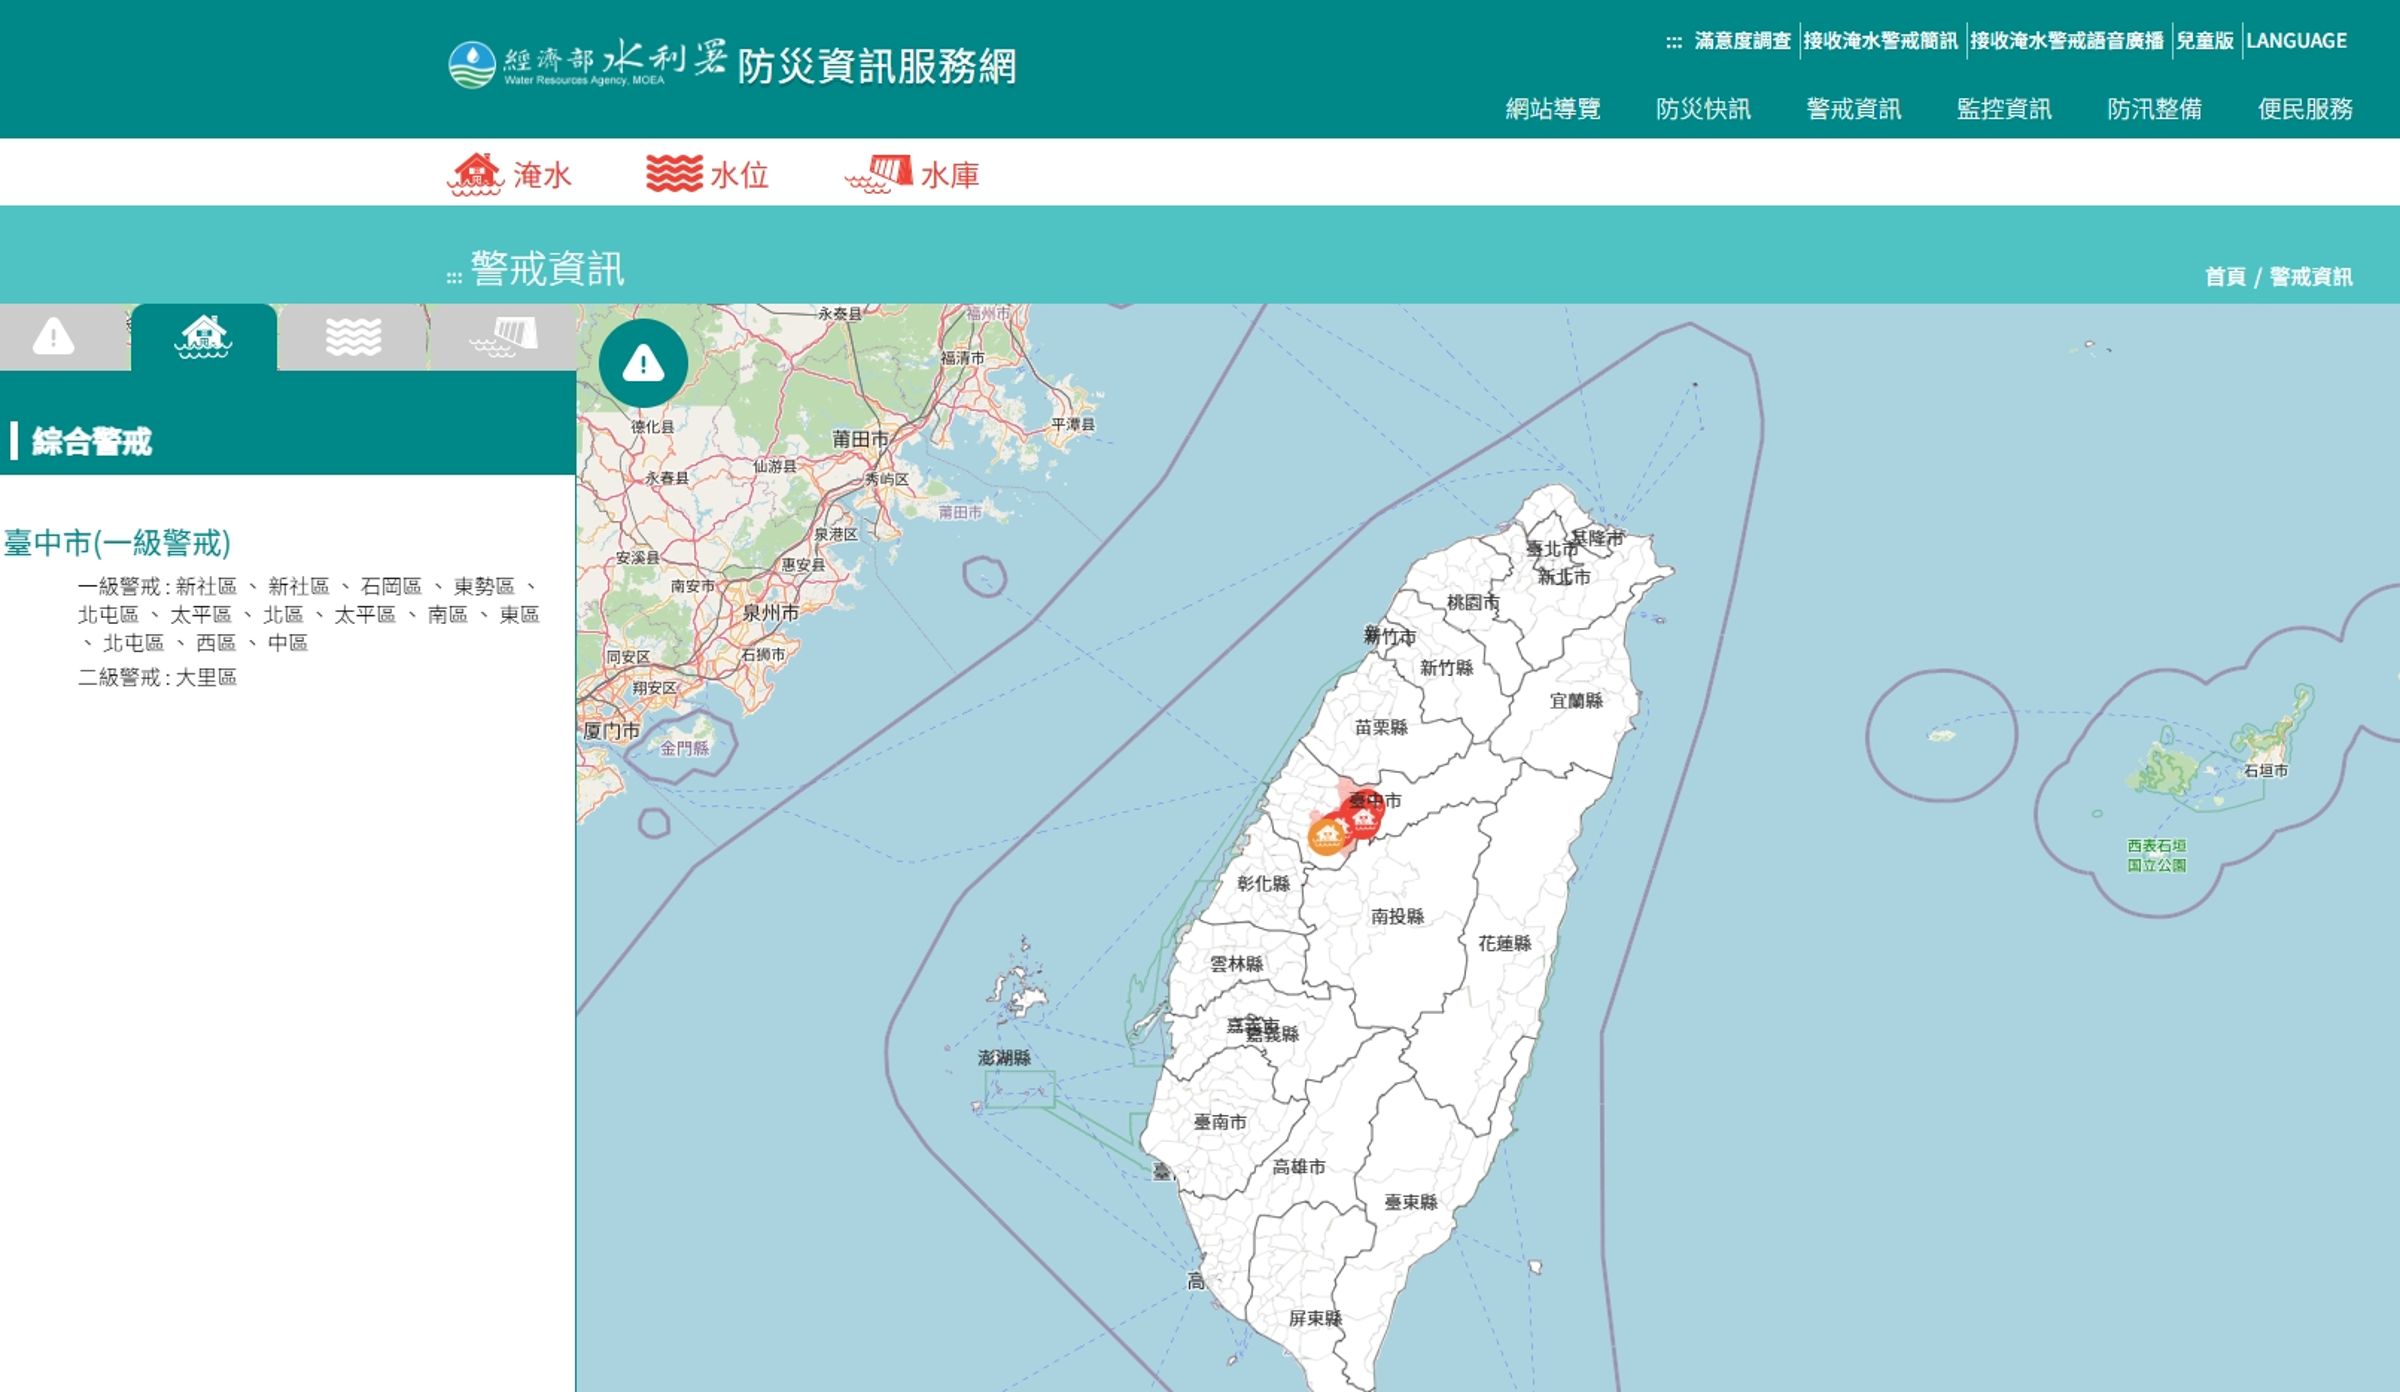Click the Water Resources Agency logo

pyautogui.click(x=587, y=65)
